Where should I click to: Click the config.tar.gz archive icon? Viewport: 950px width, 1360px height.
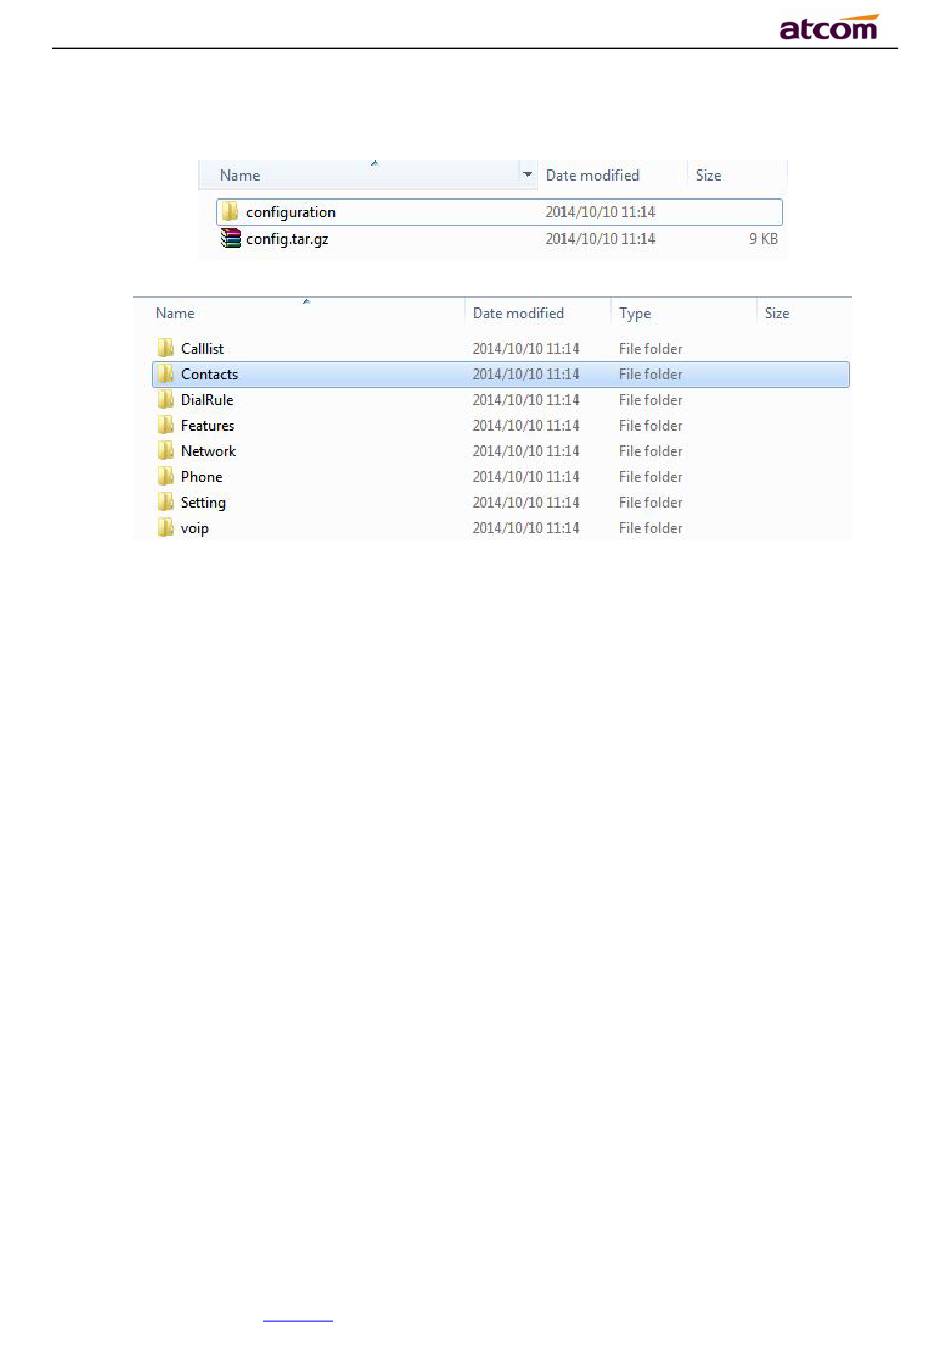click(x=231, y=239)
